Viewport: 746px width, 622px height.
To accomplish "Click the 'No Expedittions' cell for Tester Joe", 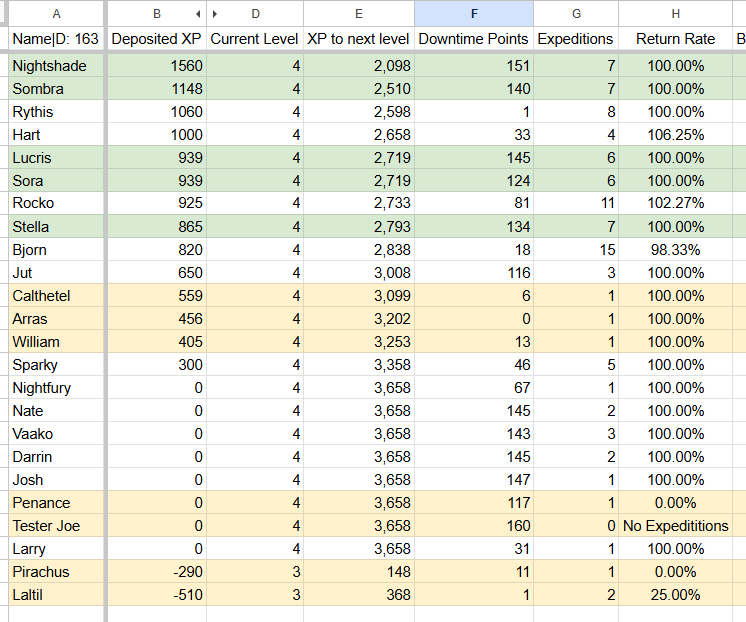I will coord(676,526).
